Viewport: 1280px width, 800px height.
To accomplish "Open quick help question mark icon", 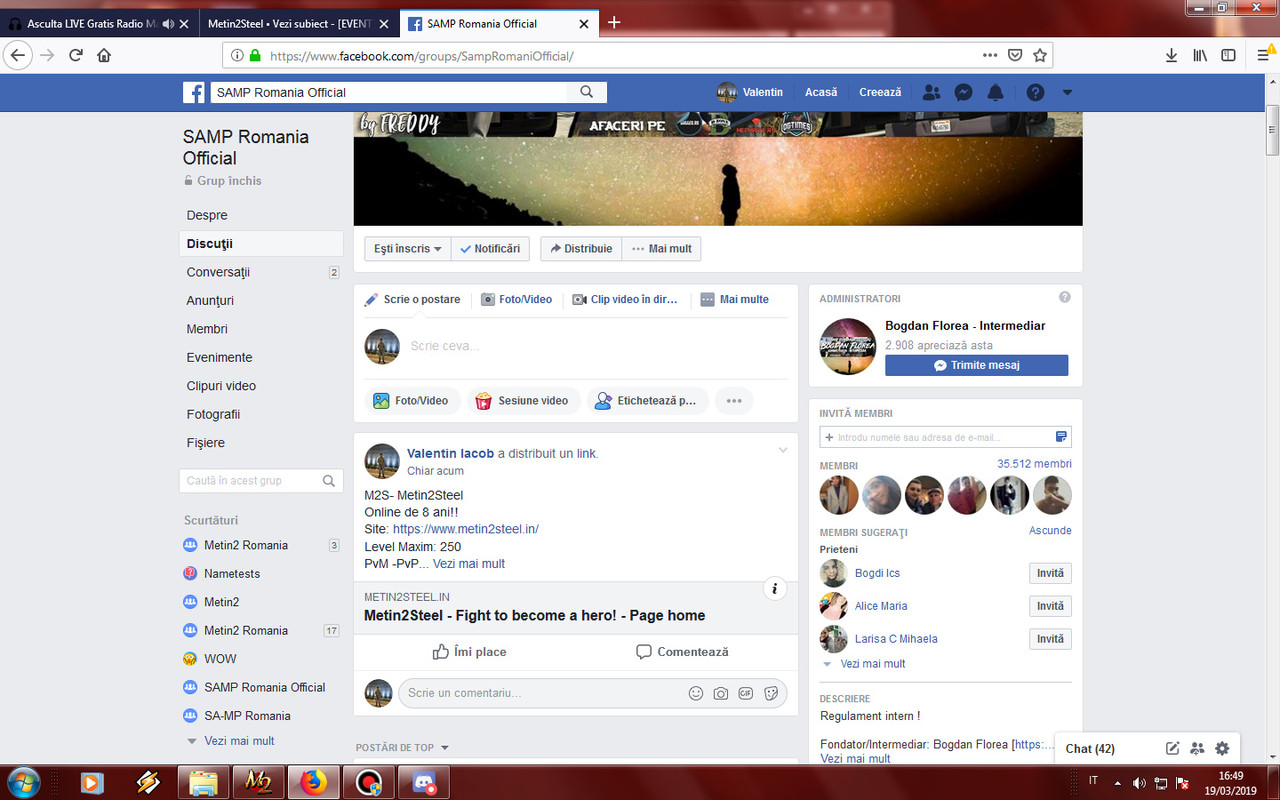I will pos(1036,92).
